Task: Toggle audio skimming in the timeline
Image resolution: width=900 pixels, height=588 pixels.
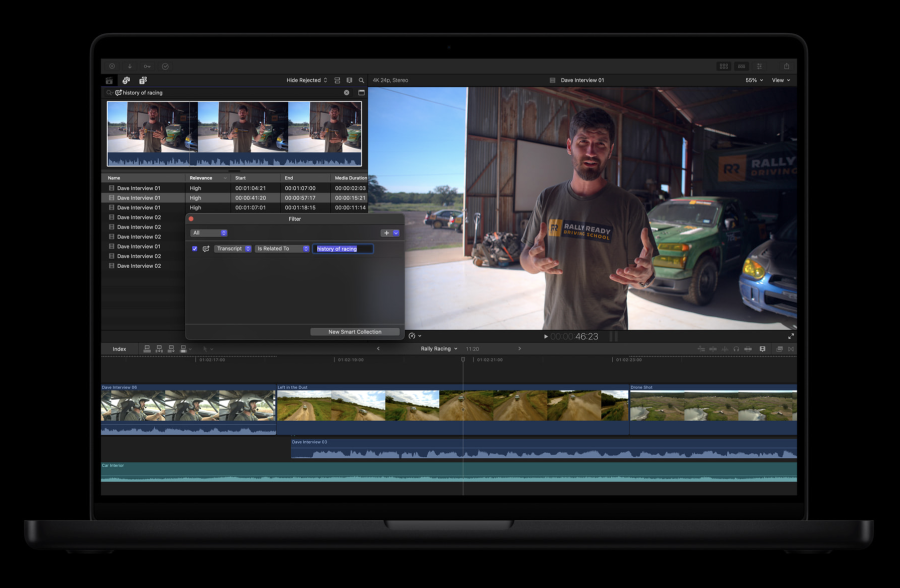Action: (x=724, y=349)
